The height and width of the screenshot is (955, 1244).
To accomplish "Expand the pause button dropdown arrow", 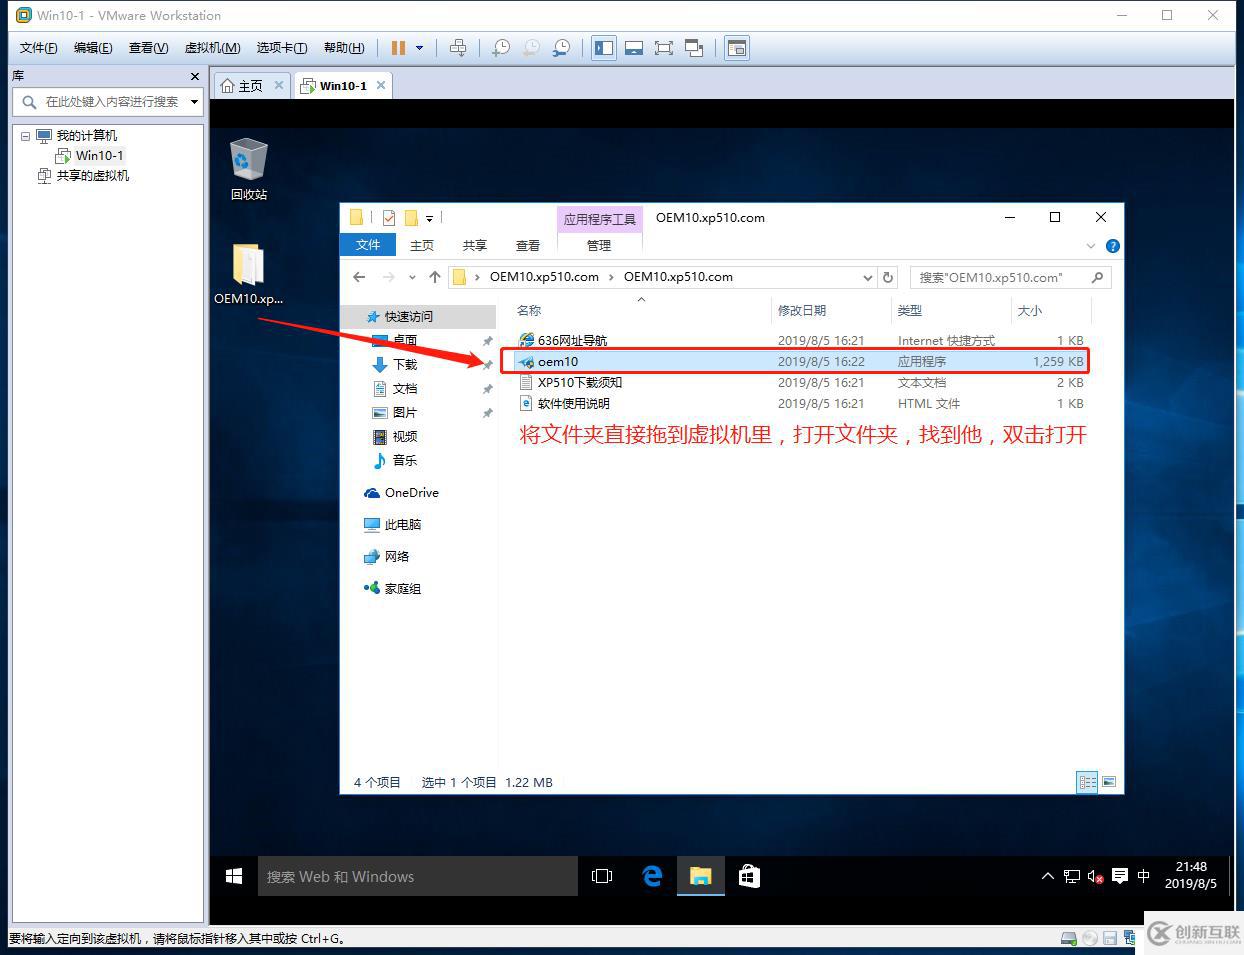I will point(417,47).
